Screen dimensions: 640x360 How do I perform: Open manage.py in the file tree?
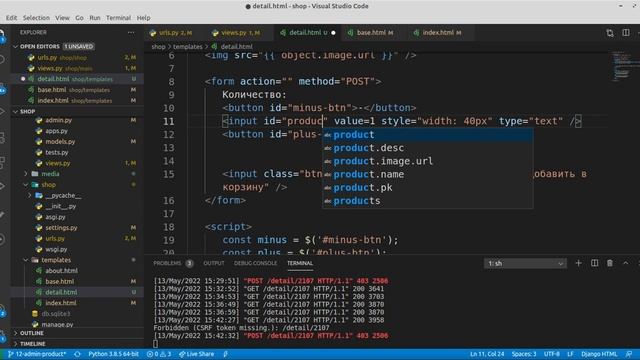click(57, 324)
